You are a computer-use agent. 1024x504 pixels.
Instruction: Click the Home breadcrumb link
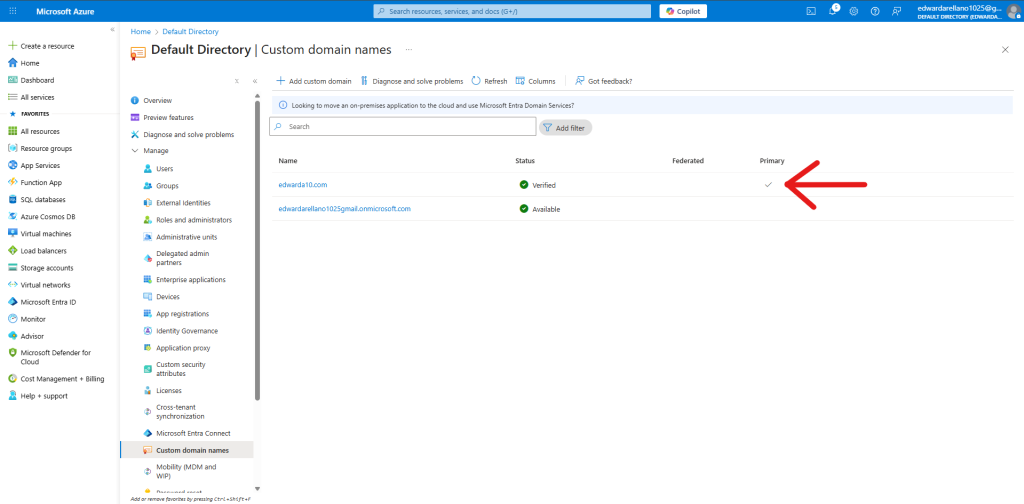[x=140, y=31]
